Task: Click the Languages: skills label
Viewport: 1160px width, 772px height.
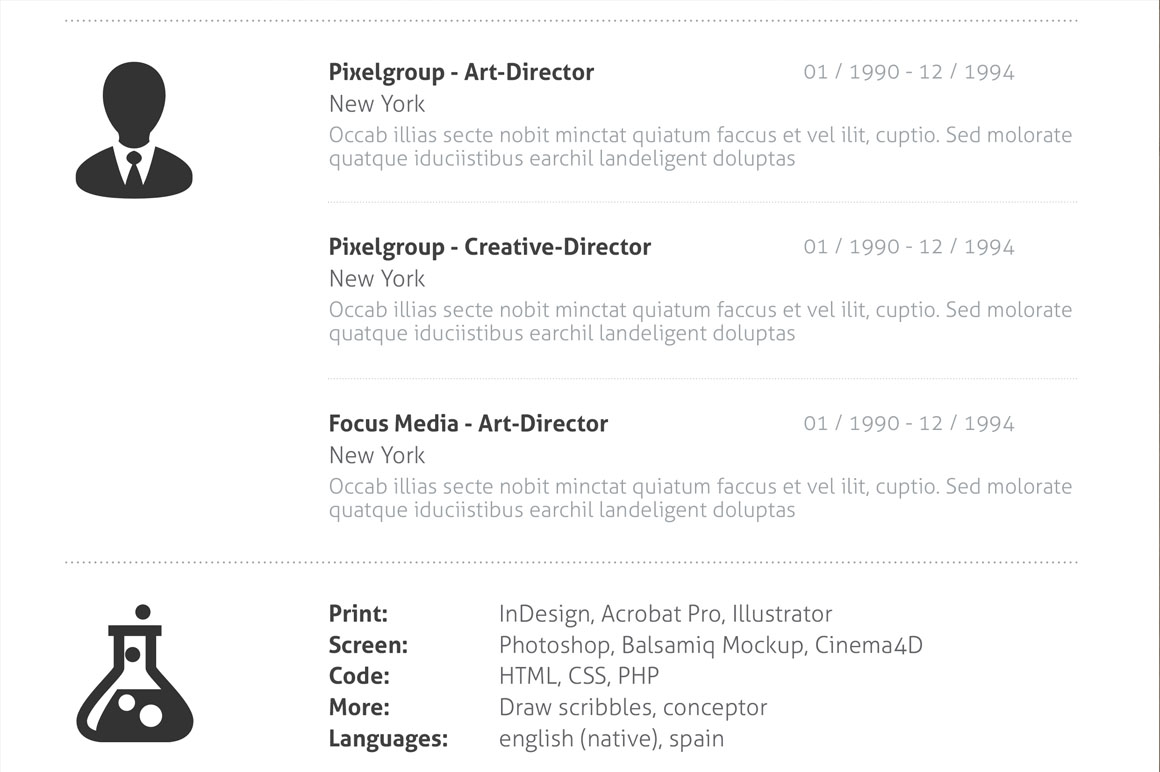Action: (388, 739)
